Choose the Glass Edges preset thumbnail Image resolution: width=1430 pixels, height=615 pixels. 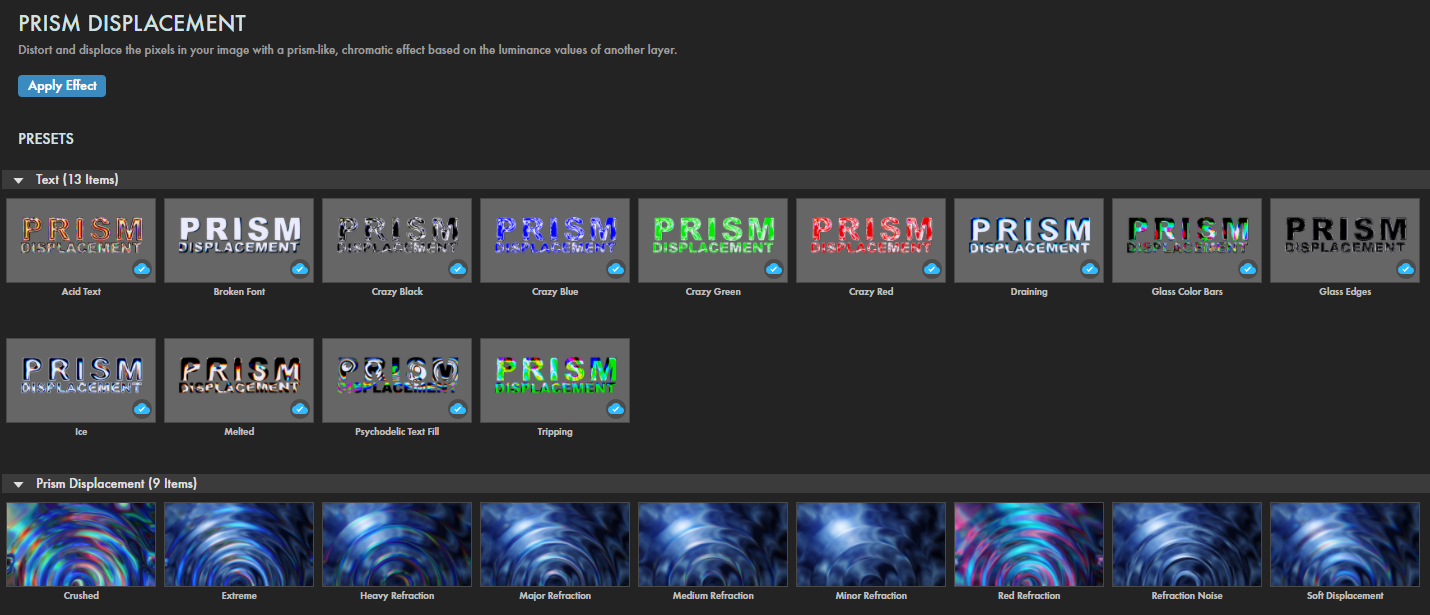pos(1345,240)
